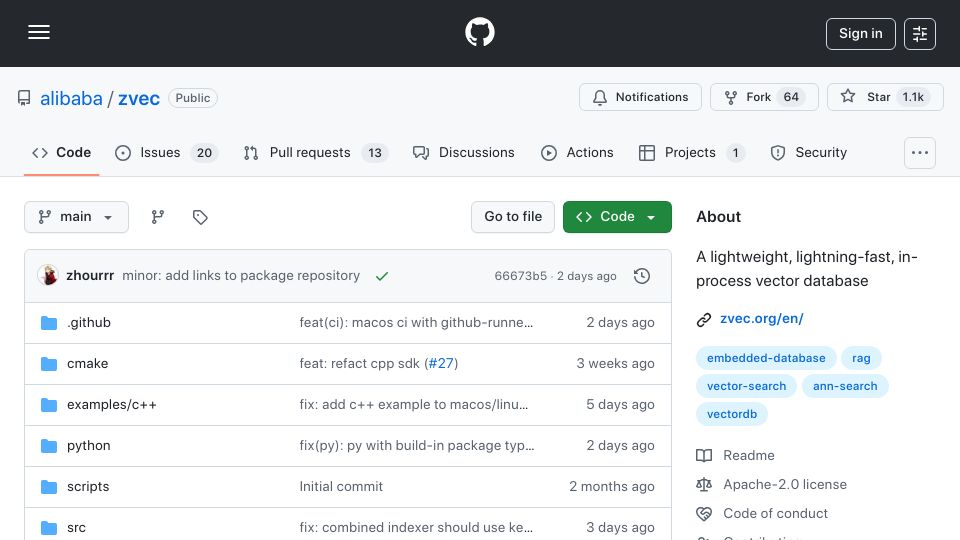Open latest commit message link
The width and height of the screenshot is (960, 540).
pos(241,276)
